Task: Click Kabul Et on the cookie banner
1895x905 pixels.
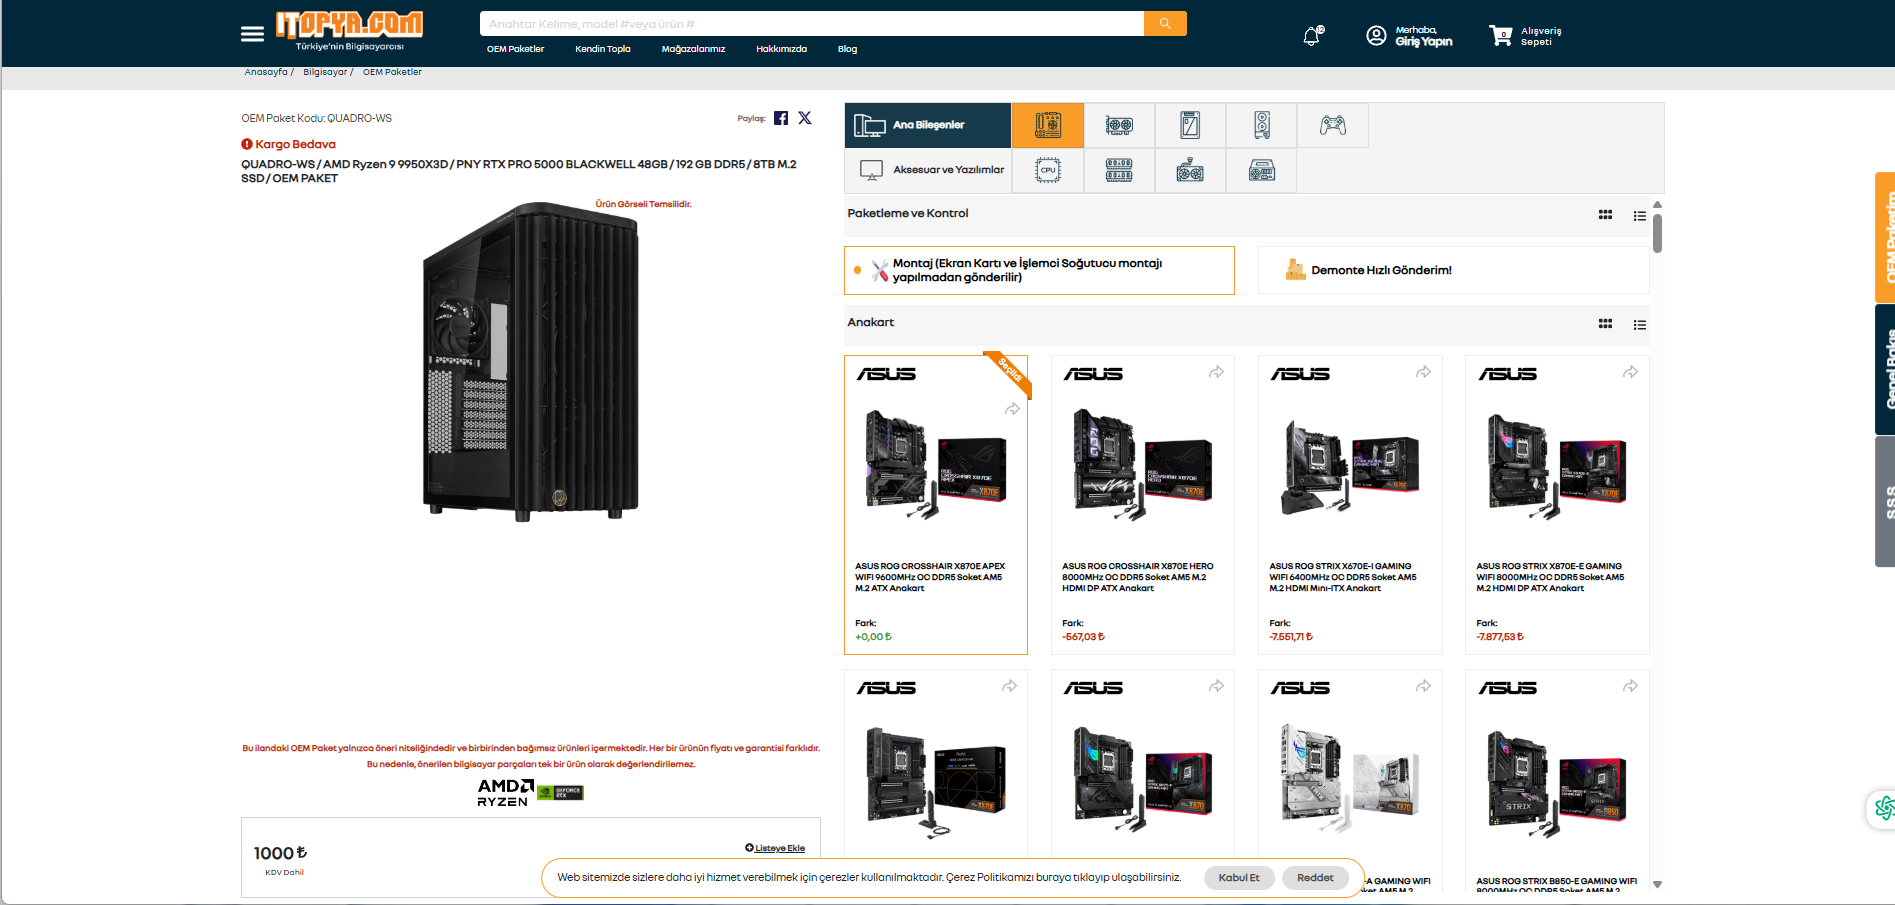Action: (1239, 878)
